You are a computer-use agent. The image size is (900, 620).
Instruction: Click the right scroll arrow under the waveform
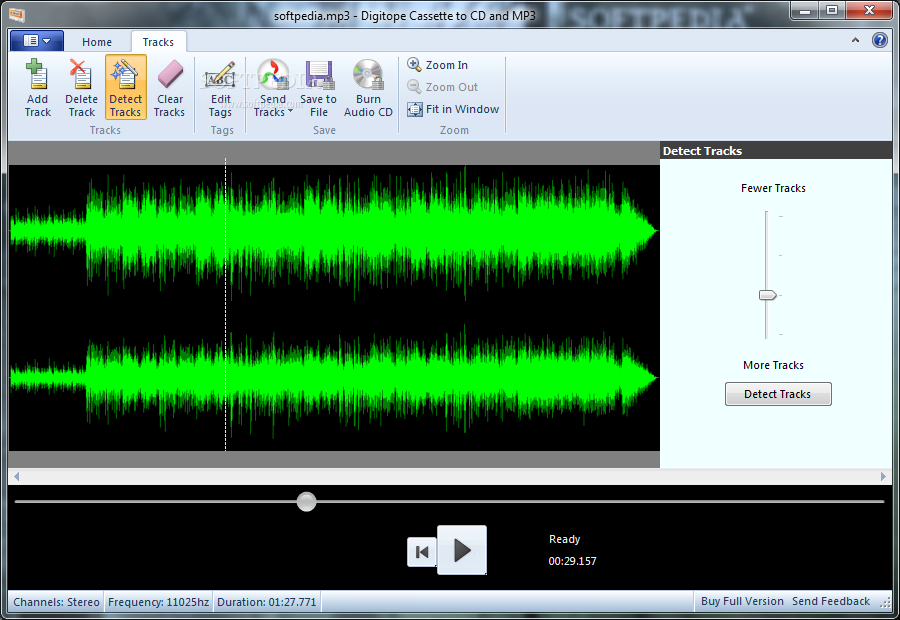click(x=883, y=476)
